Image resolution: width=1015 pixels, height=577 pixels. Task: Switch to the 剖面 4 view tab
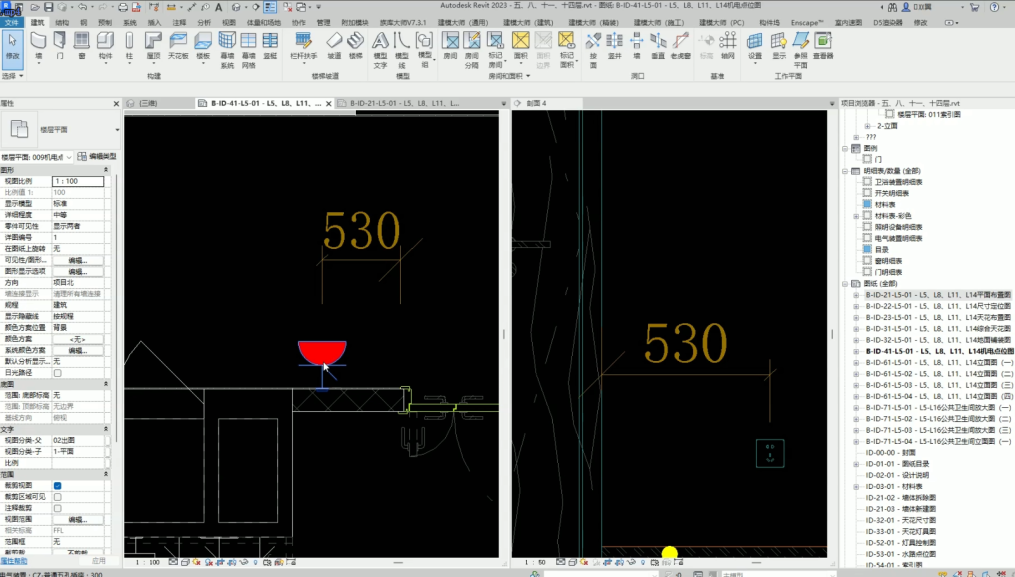(x=538, y=103)
